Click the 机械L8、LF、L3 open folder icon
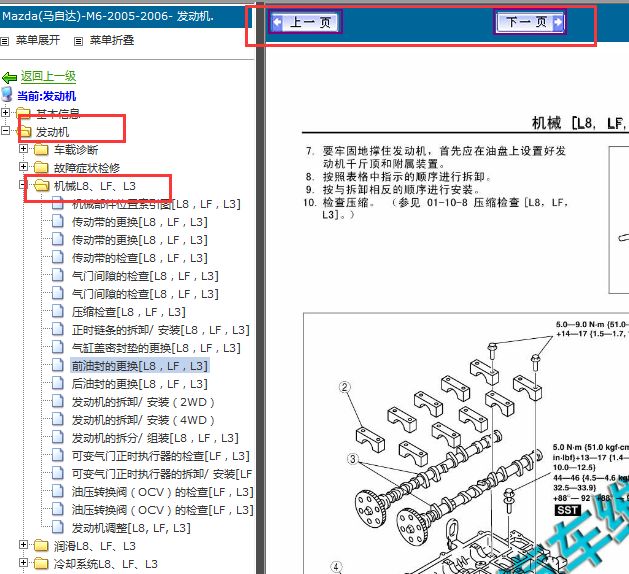This screenshot has width=629, height=574. click(41, 185)
